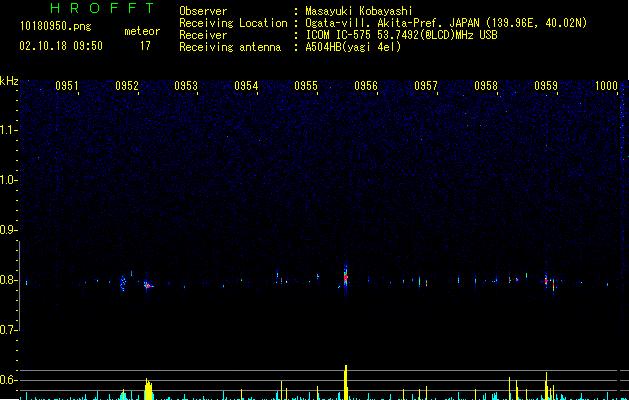This screenshot has width=629, height=400.
Task: Click the 0953 time marker
Action: coord(186,86)
